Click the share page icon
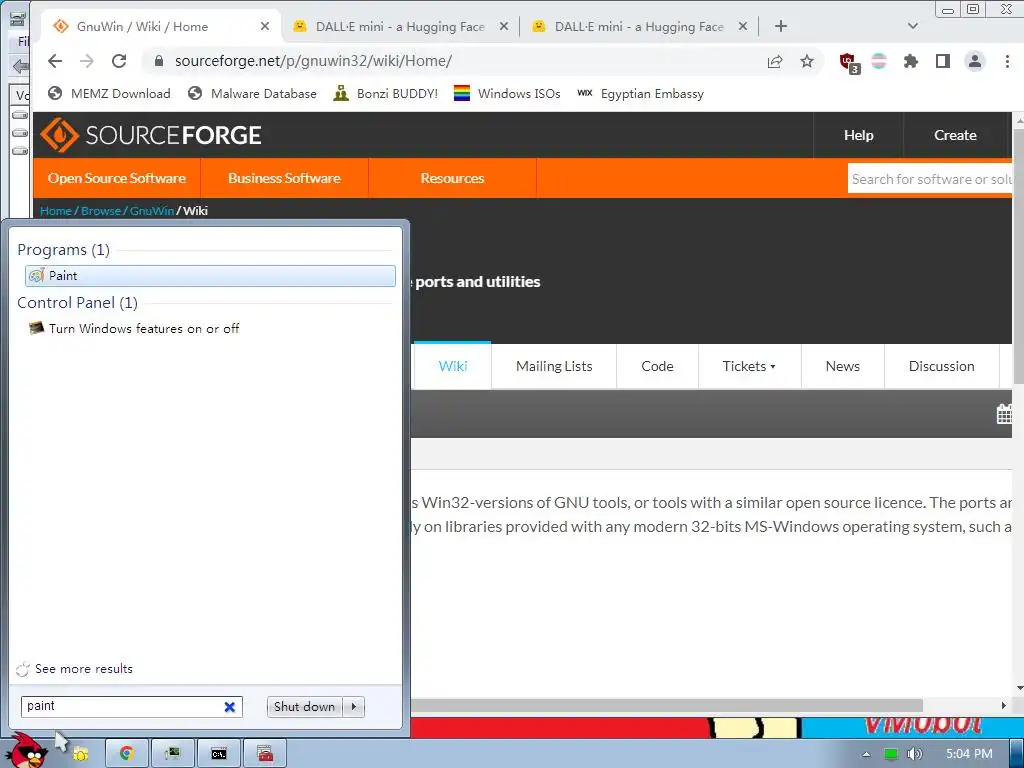 coord(775,61)
